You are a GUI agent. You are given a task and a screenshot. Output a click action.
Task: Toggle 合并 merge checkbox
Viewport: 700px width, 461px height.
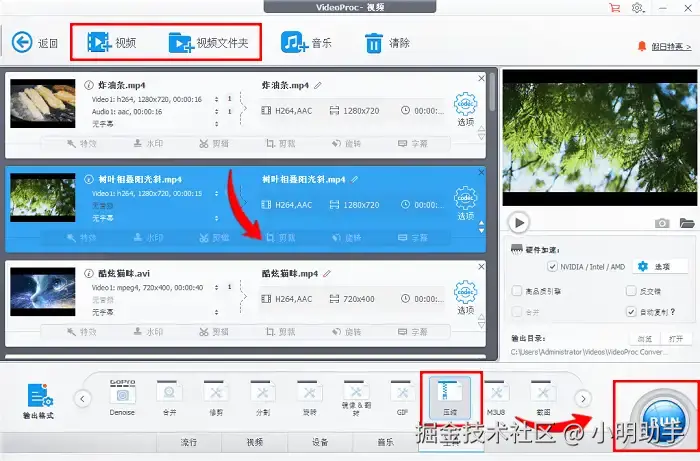click(517, 311)
